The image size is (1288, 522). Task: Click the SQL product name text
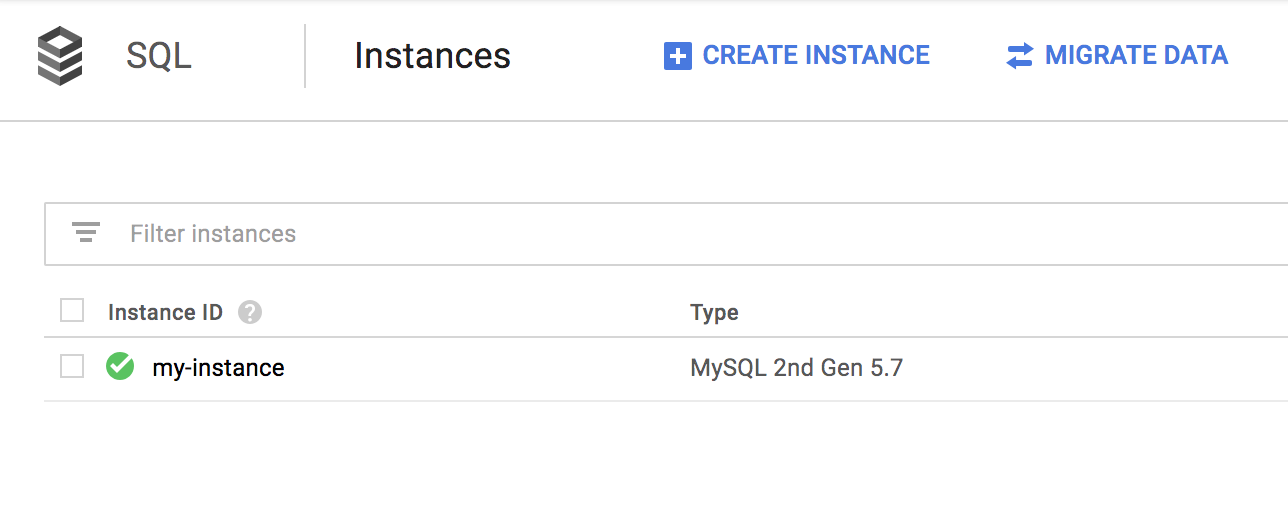158,56
